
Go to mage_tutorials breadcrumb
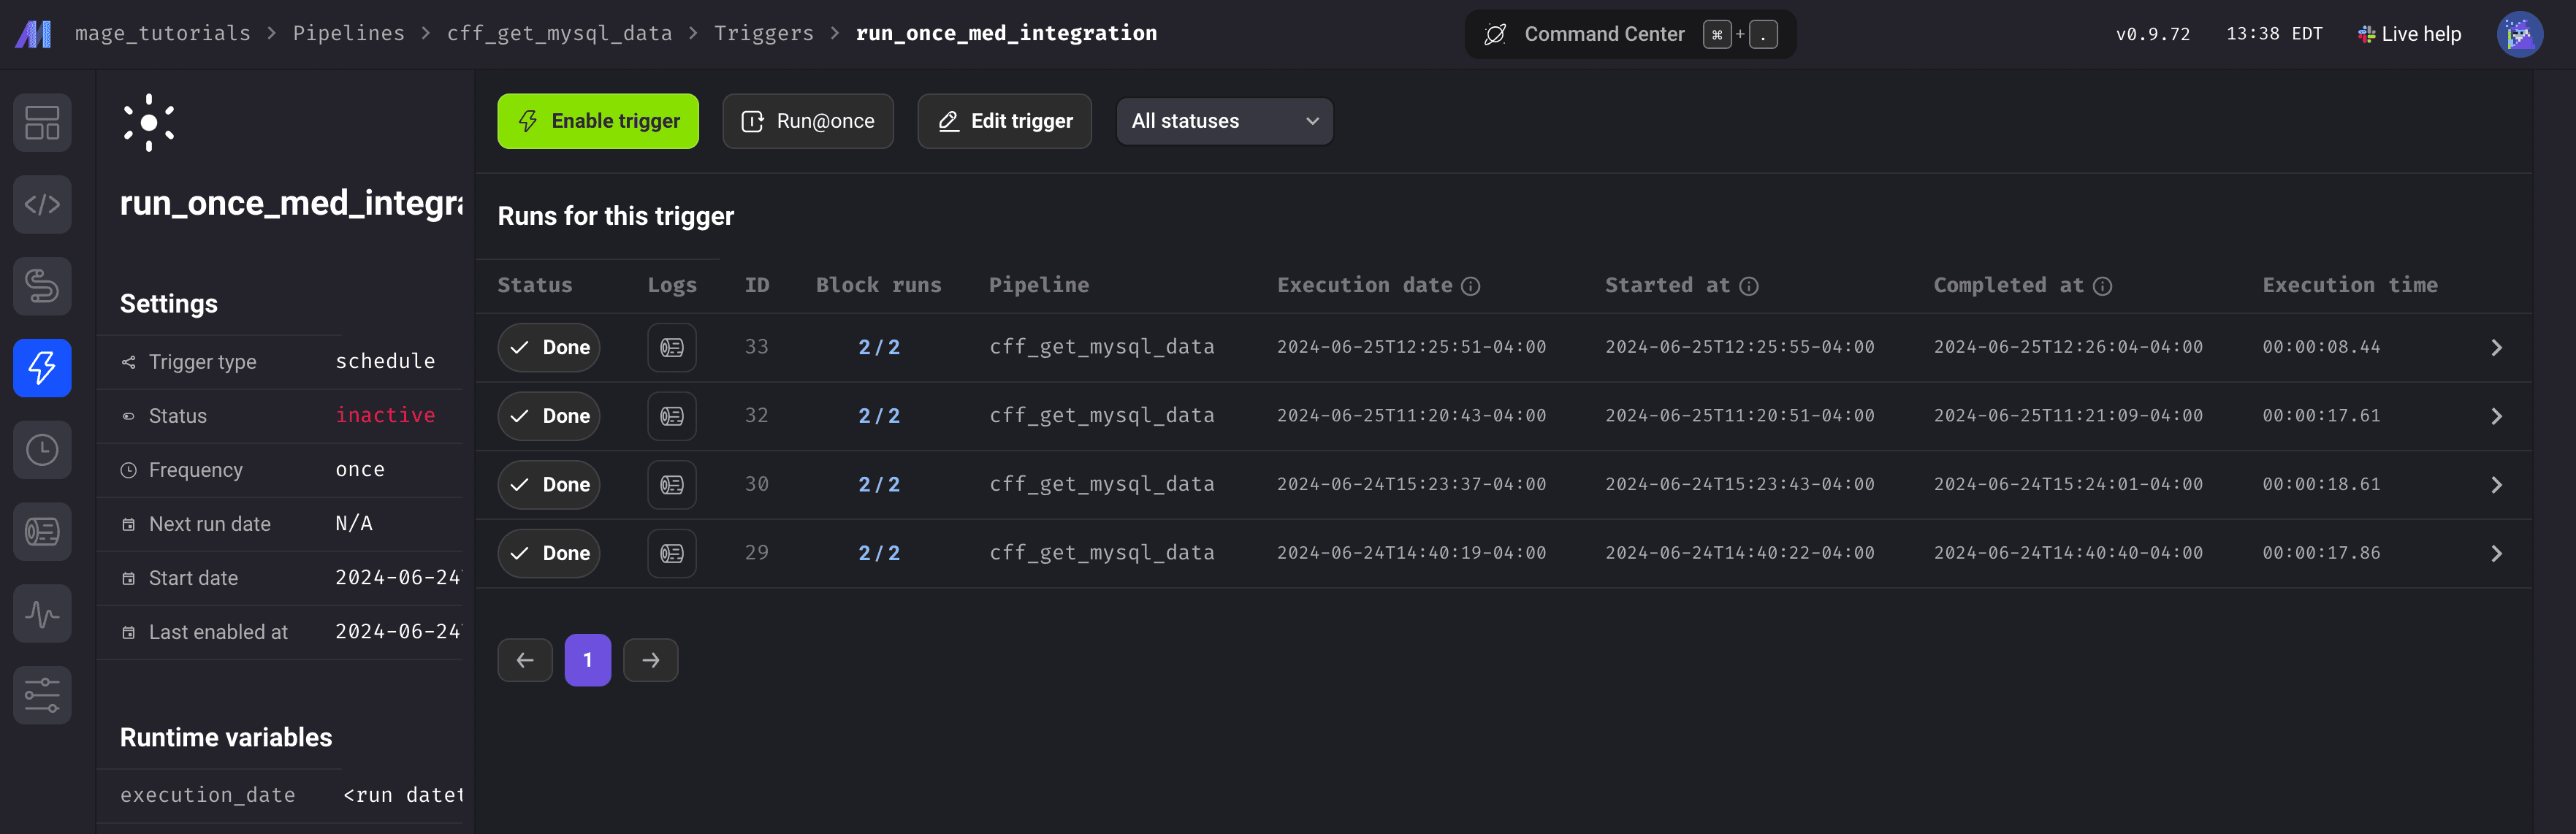[x=163, y=33]
